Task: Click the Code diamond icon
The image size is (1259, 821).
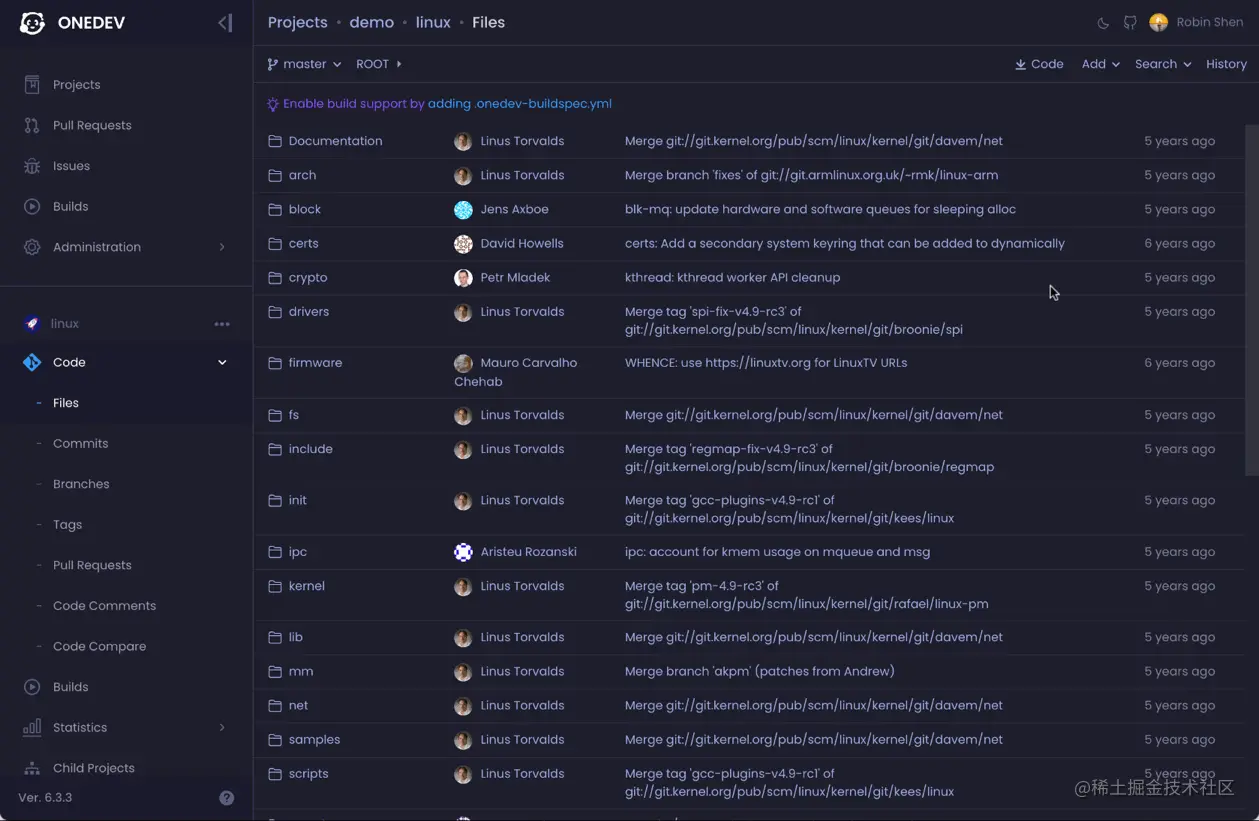Action: coord(32,362)
